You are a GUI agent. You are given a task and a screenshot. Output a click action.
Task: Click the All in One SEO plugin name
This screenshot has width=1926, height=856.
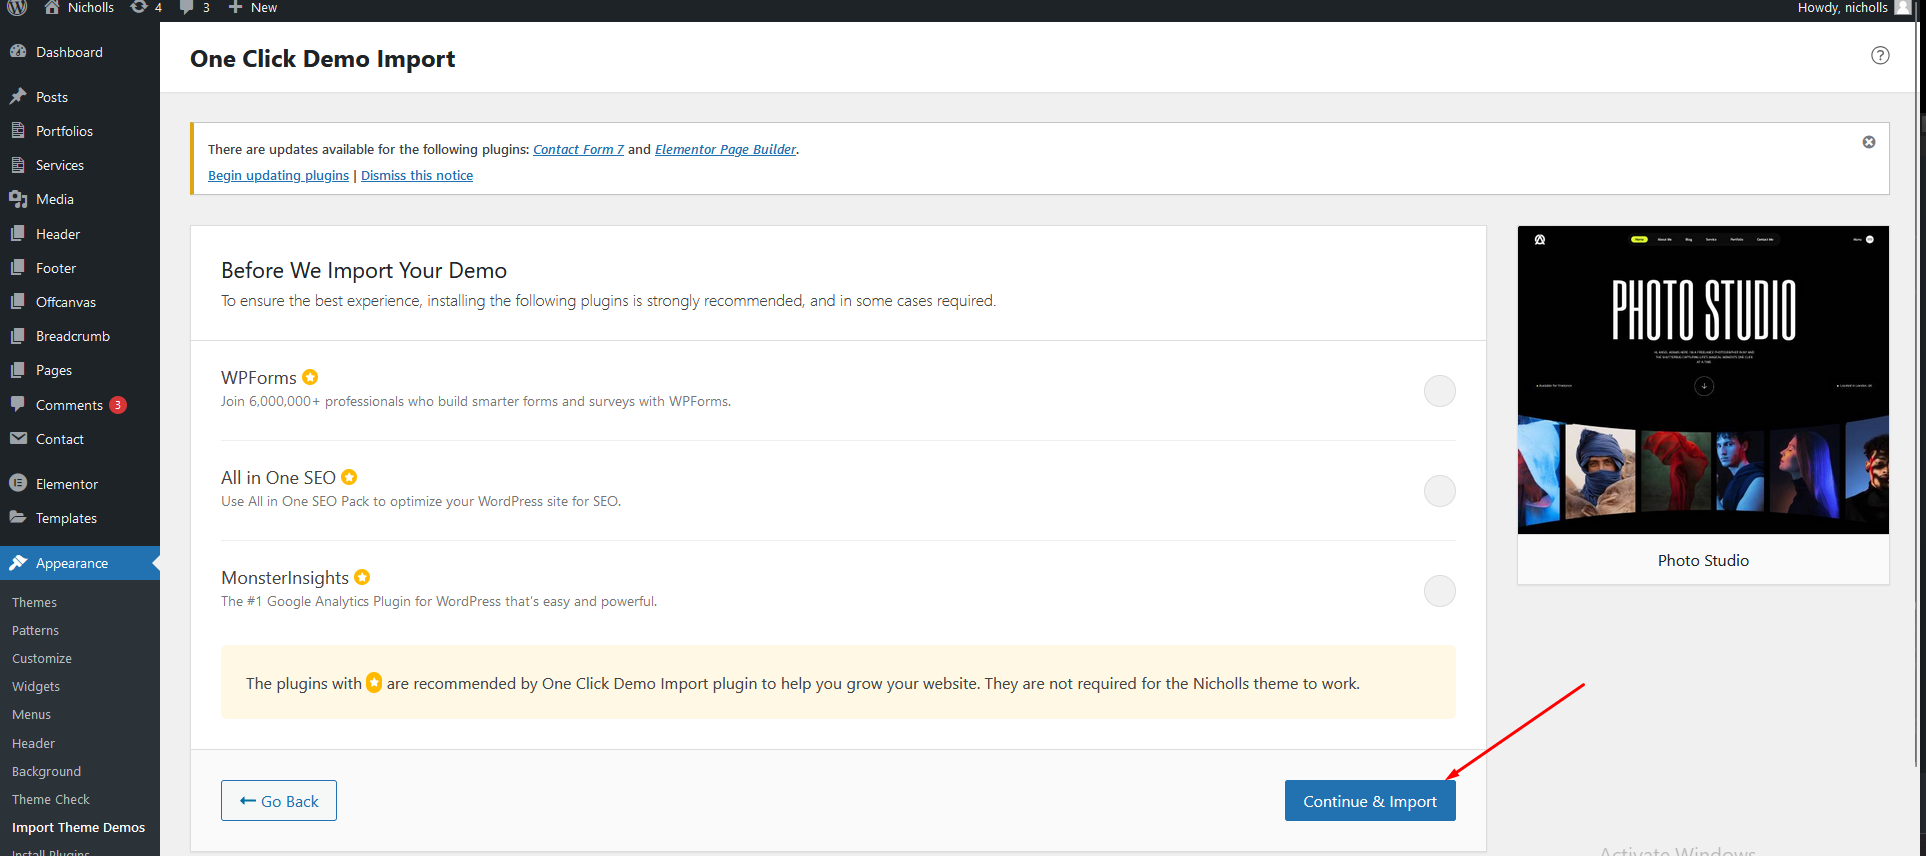click(278, 477)
